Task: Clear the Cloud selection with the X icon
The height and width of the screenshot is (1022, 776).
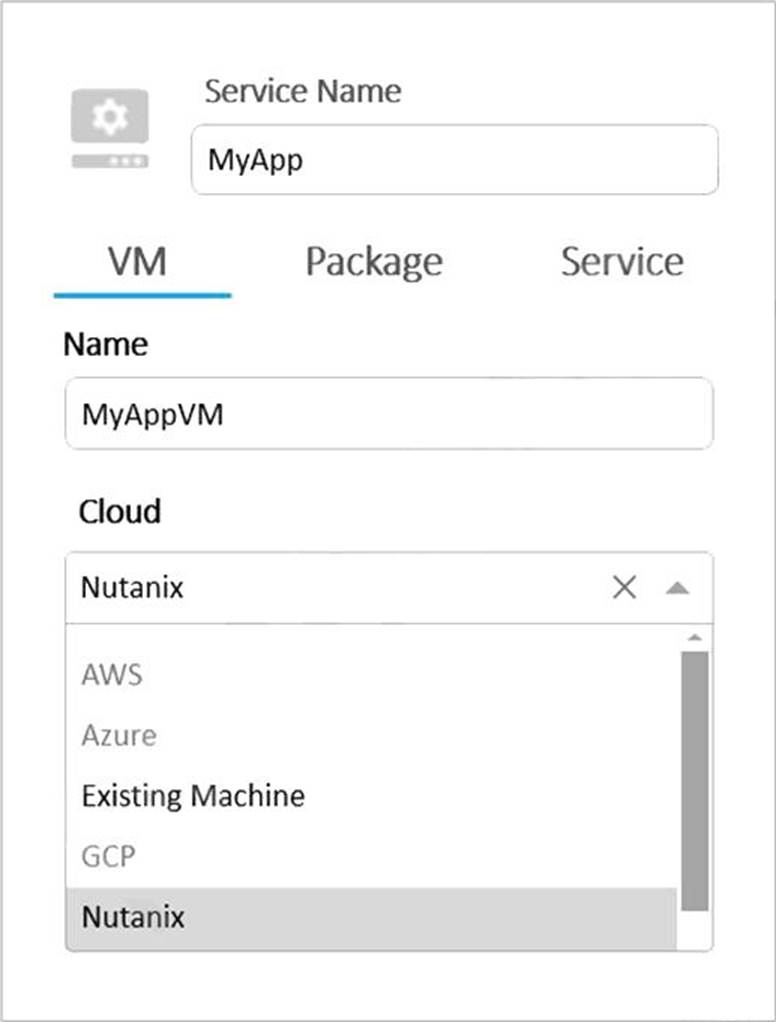Action: 624,588
